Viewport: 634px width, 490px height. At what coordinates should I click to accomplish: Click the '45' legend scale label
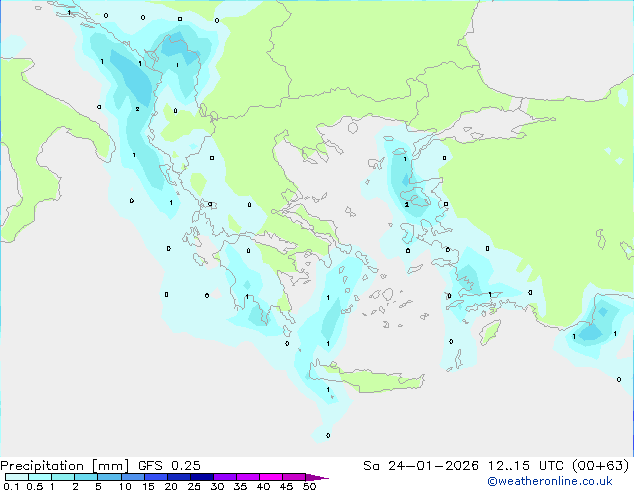coord(286,486)
